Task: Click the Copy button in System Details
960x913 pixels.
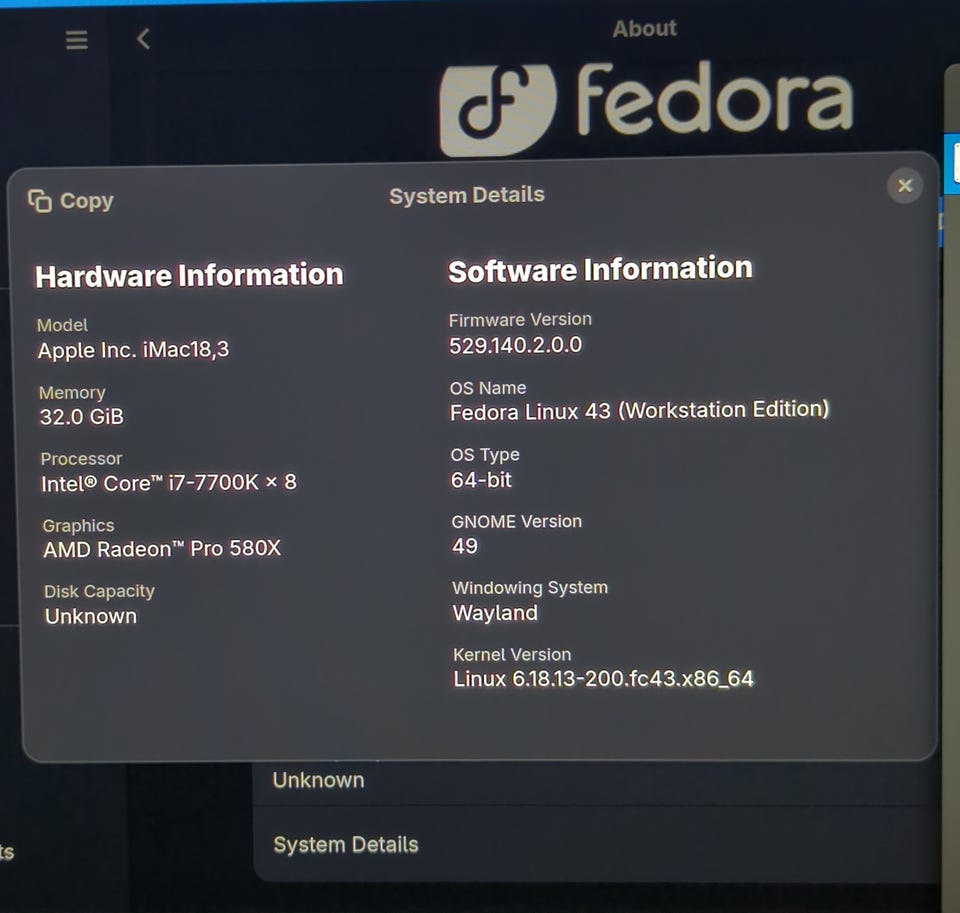Action: coord(71,201)
